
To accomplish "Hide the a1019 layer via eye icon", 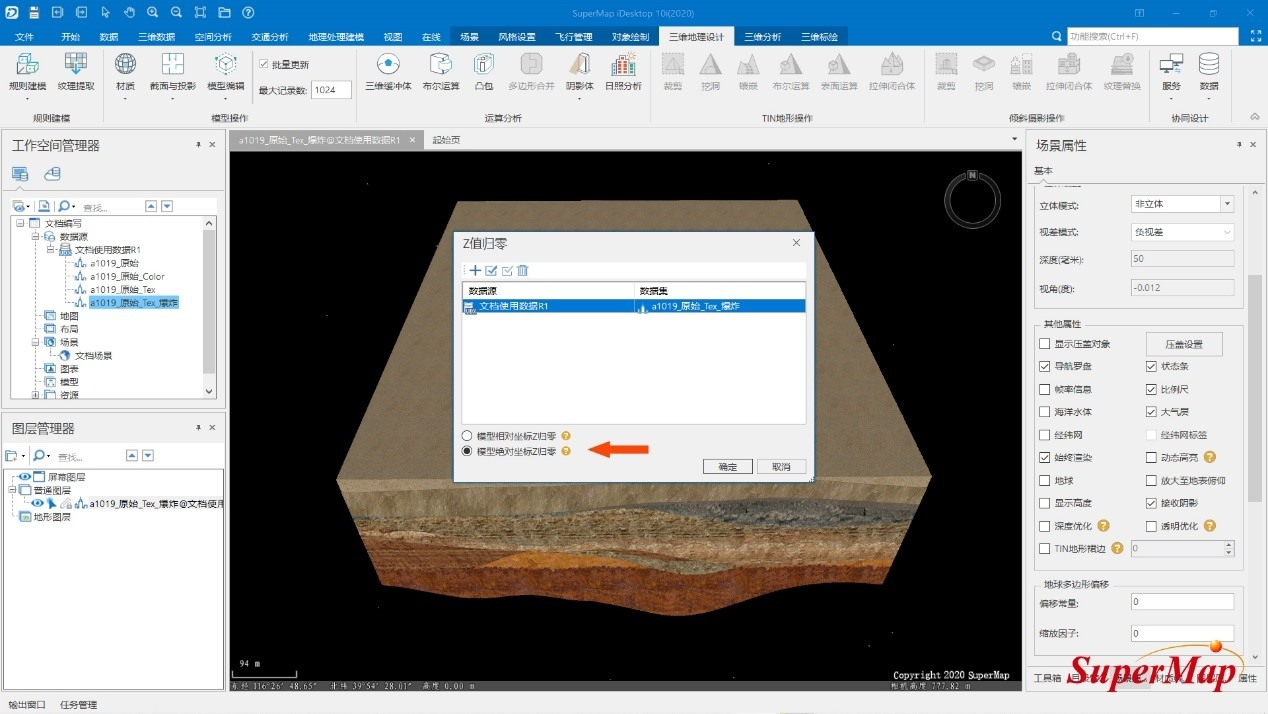I will 38,504.
